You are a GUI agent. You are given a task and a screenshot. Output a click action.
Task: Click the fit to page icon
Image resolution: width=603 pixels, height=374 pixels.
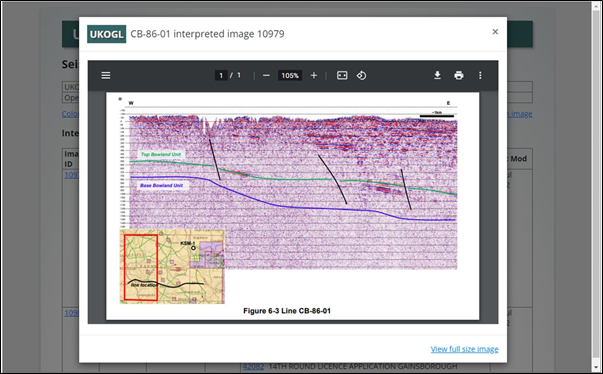click(x=342, y=75)
